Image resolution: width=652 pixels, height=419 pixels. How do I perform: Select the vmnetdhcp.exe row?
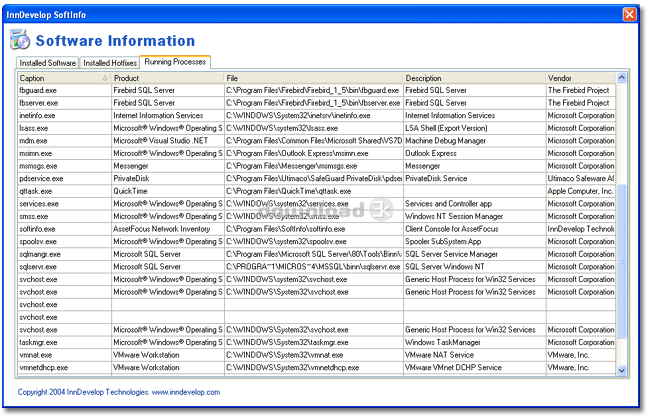point(316,367)
